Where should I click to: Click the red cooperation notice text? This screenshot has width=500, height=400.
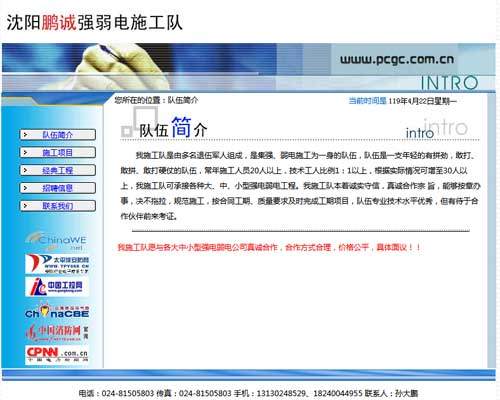[x=269, y=247]
